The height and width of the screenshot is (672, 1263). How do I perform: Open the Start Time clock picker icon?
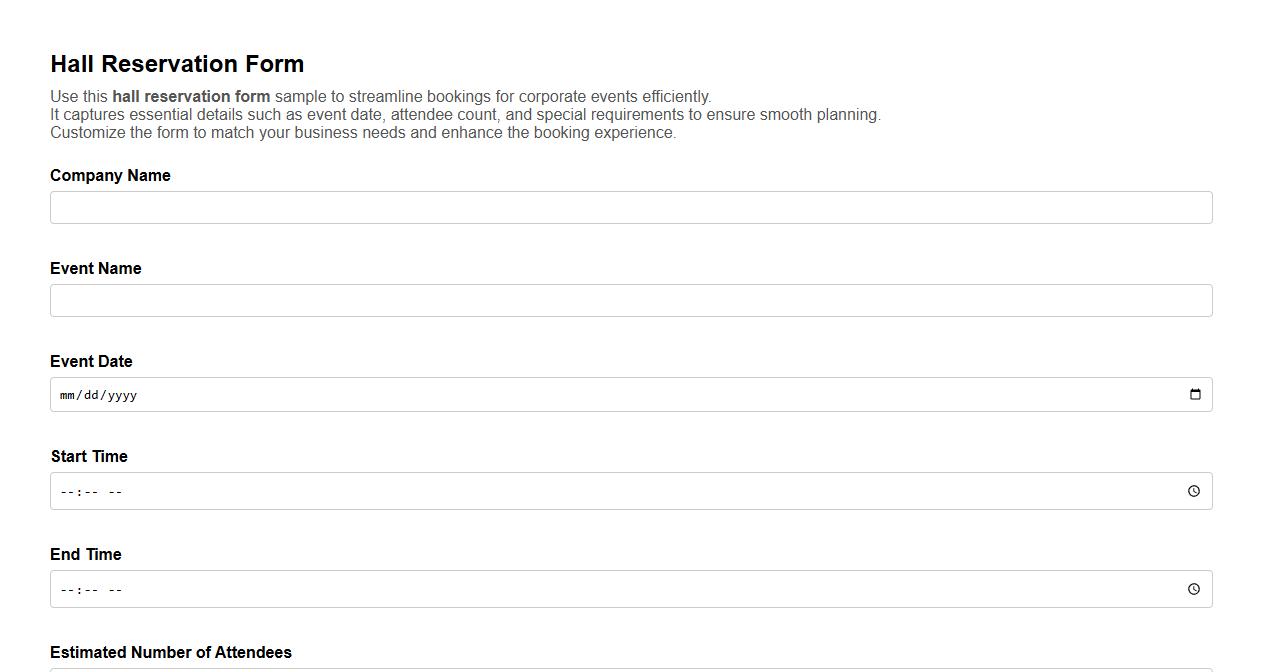tap(1193, 491)
